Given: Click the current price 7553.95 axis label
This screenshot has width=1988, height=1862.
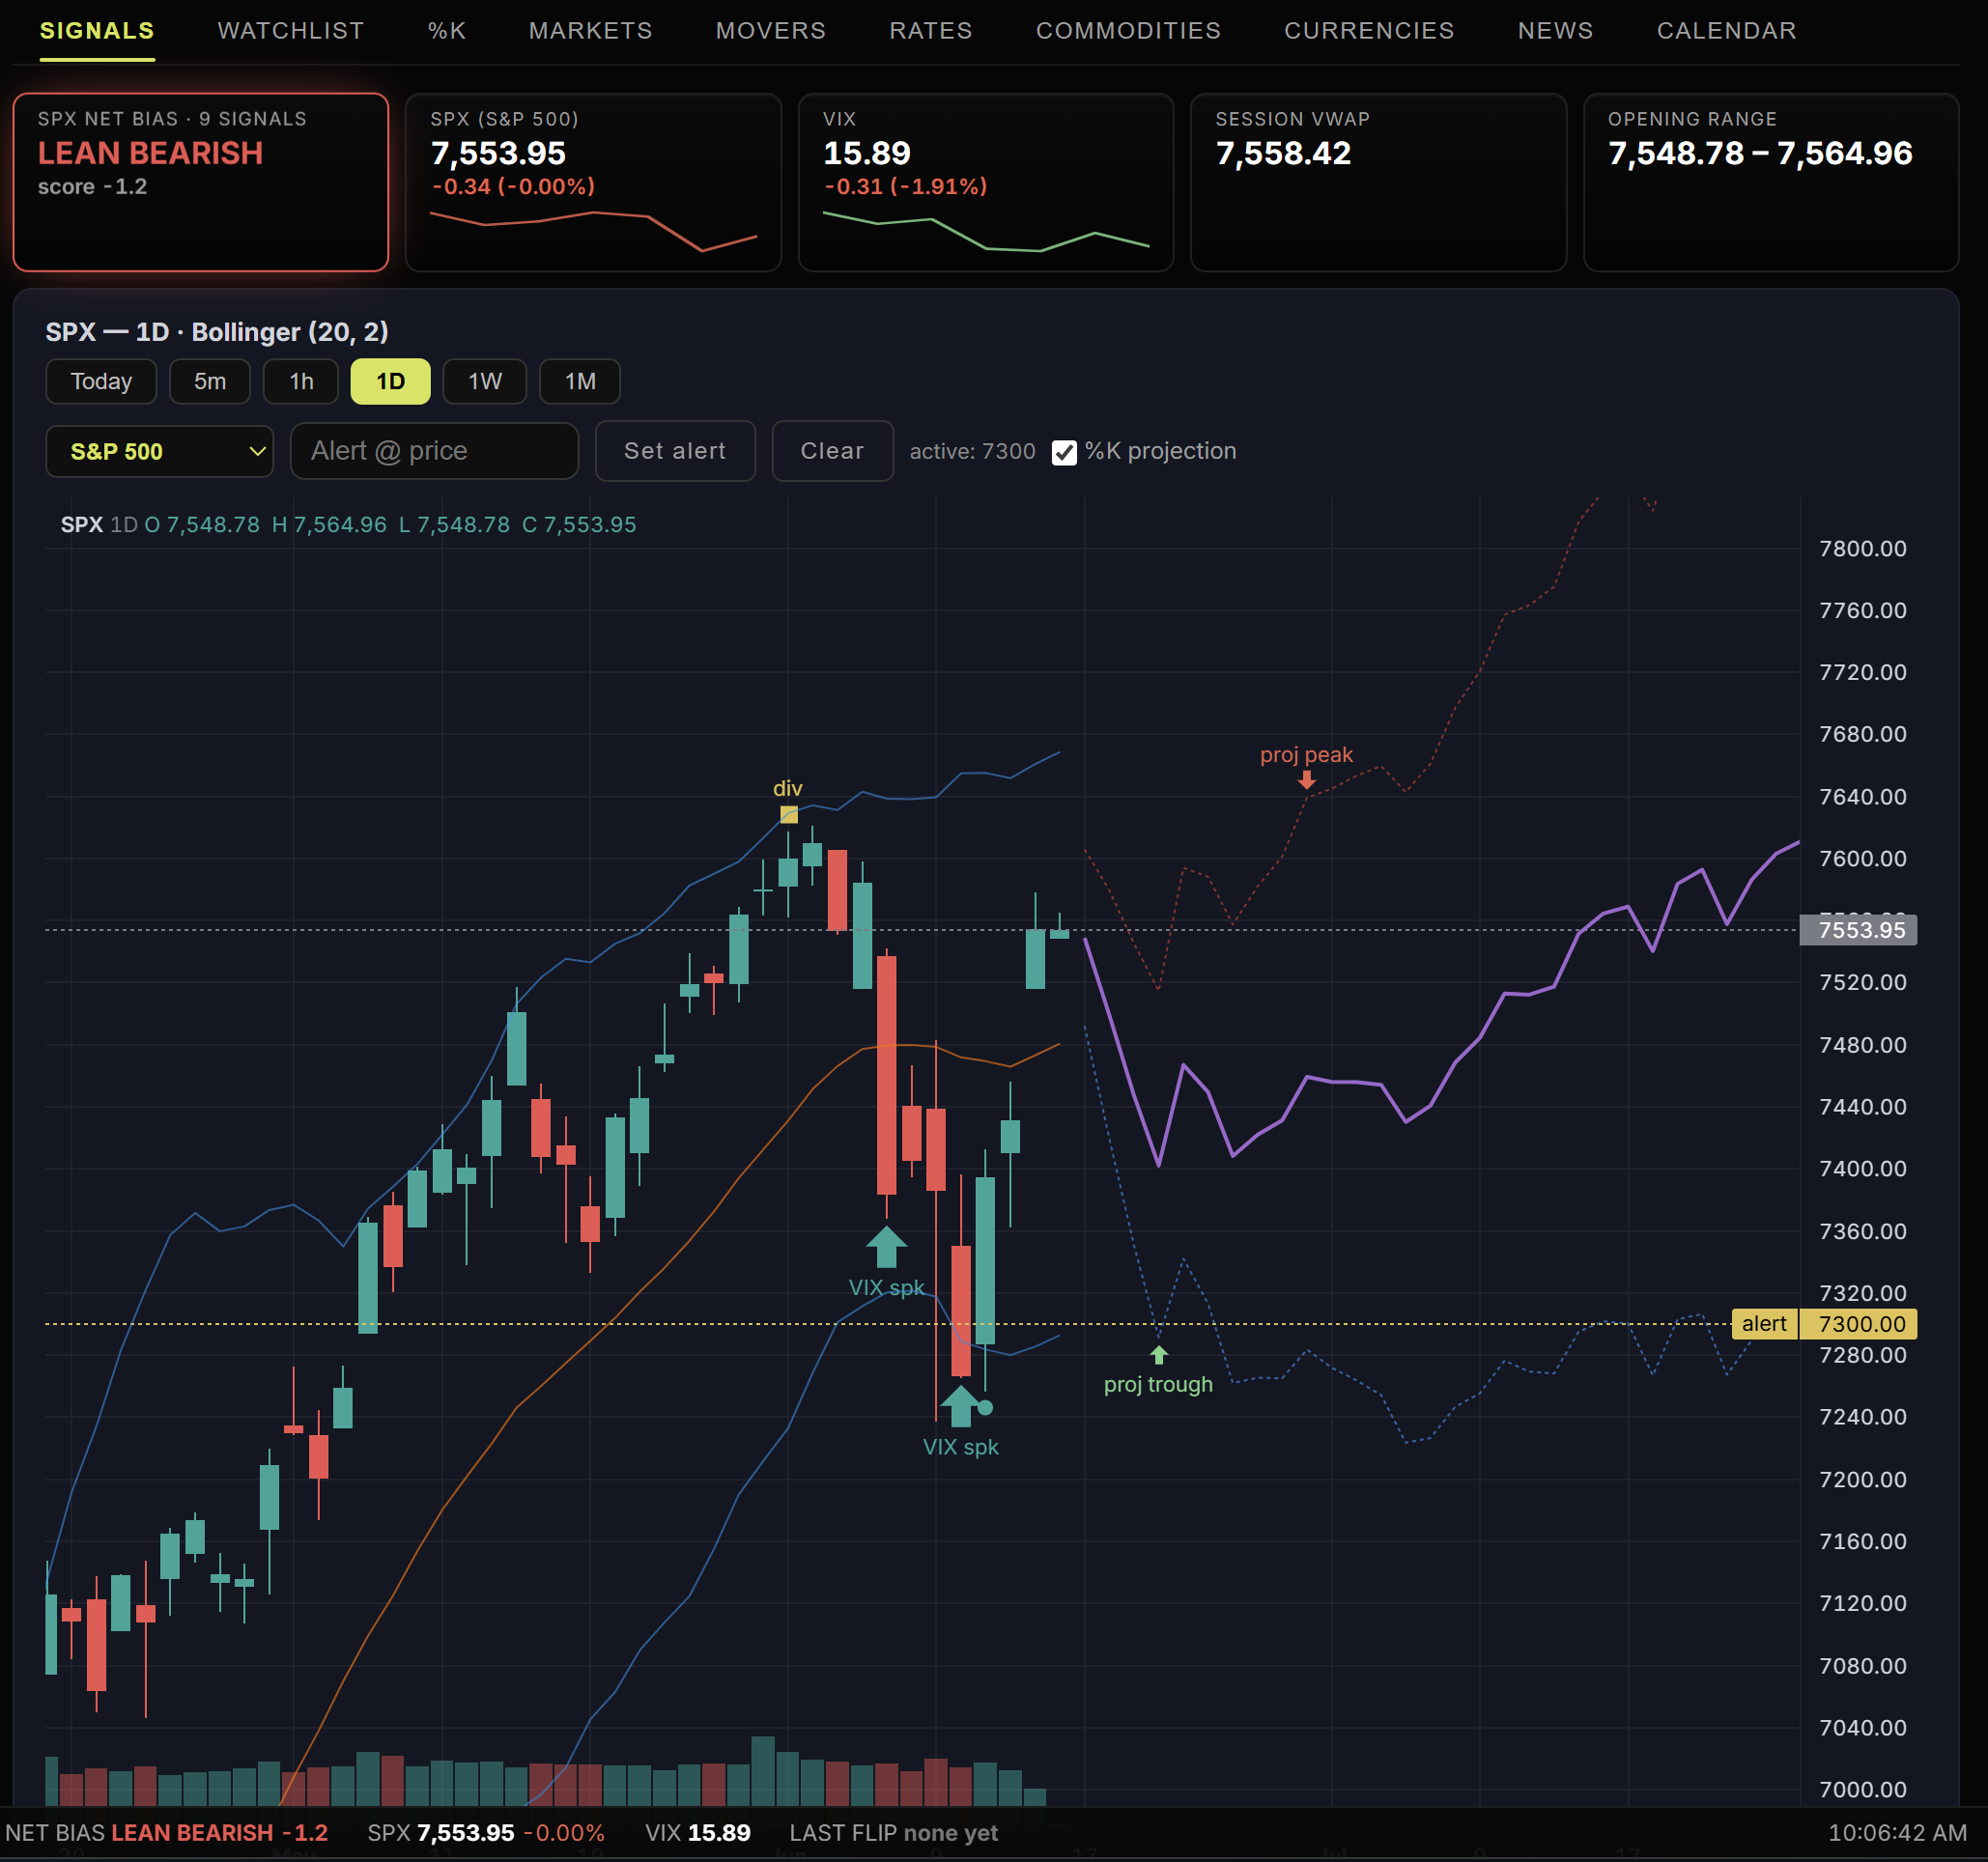Looking at the screenshot, I should (1858, 930).
